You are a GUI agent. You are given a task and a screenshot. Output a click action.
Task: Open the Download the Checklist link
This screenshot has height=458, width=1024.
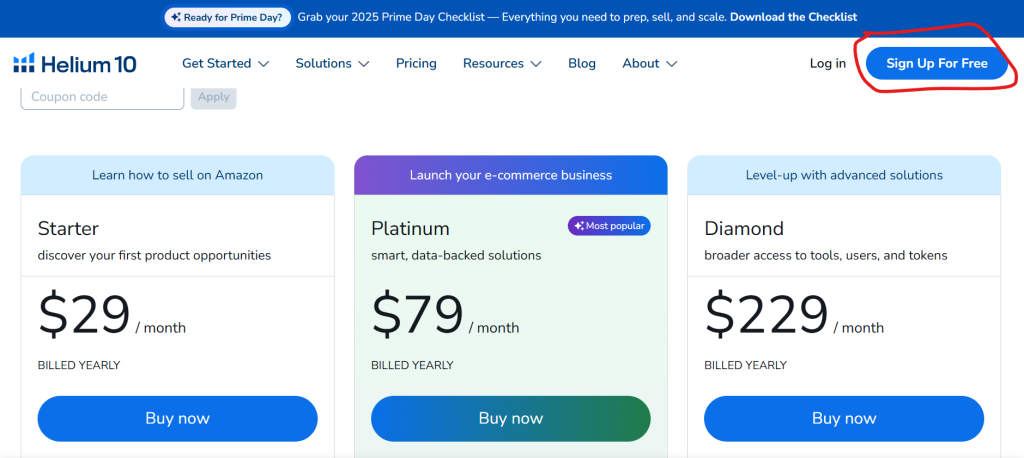point(793,17)
